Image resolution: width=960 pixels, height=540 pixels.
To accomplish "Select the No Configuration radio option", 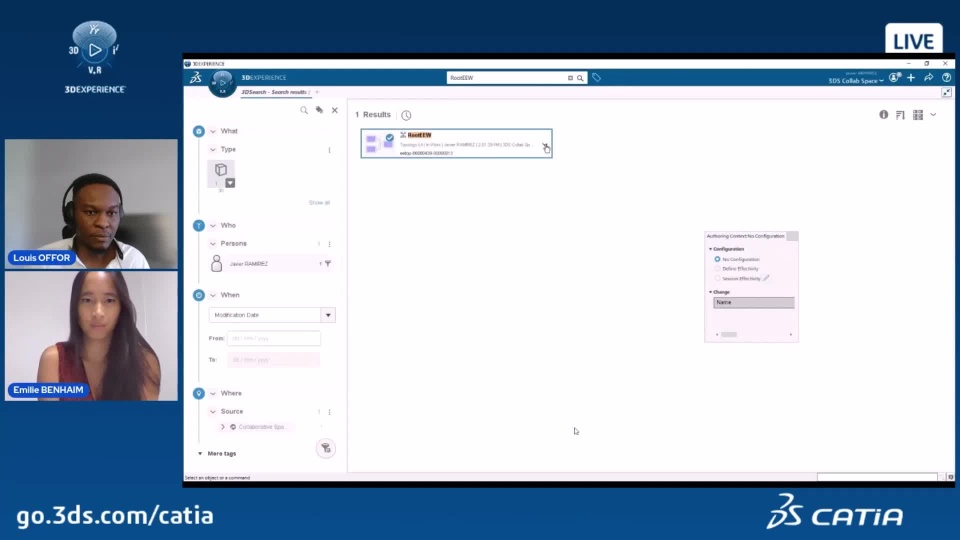I will click(x=718, y=259).
